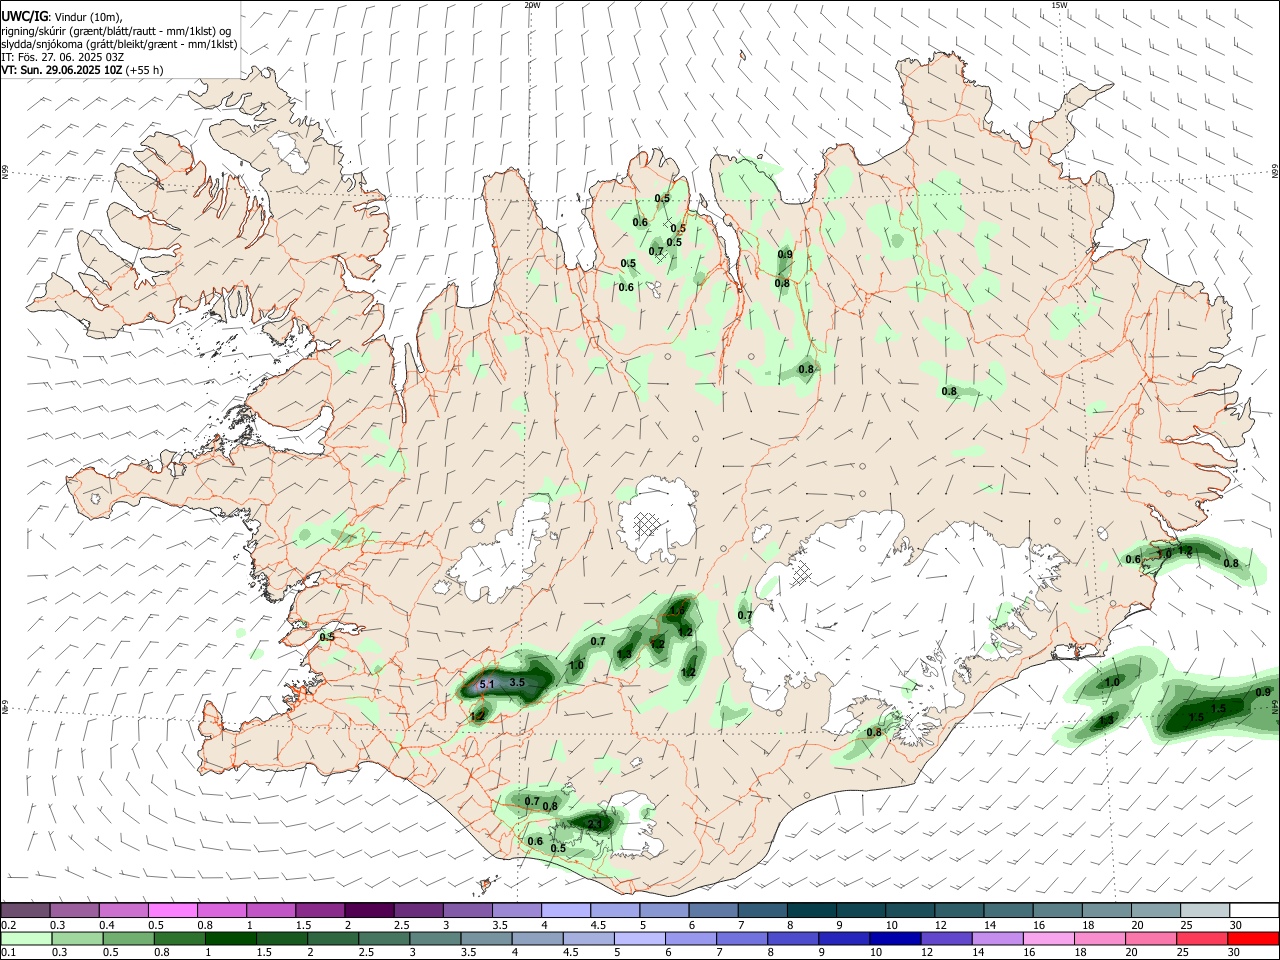Click the lightest green 0.1 swatch in the rain legend
This screenshot has height=960, width=1280.
click(26, 938)
